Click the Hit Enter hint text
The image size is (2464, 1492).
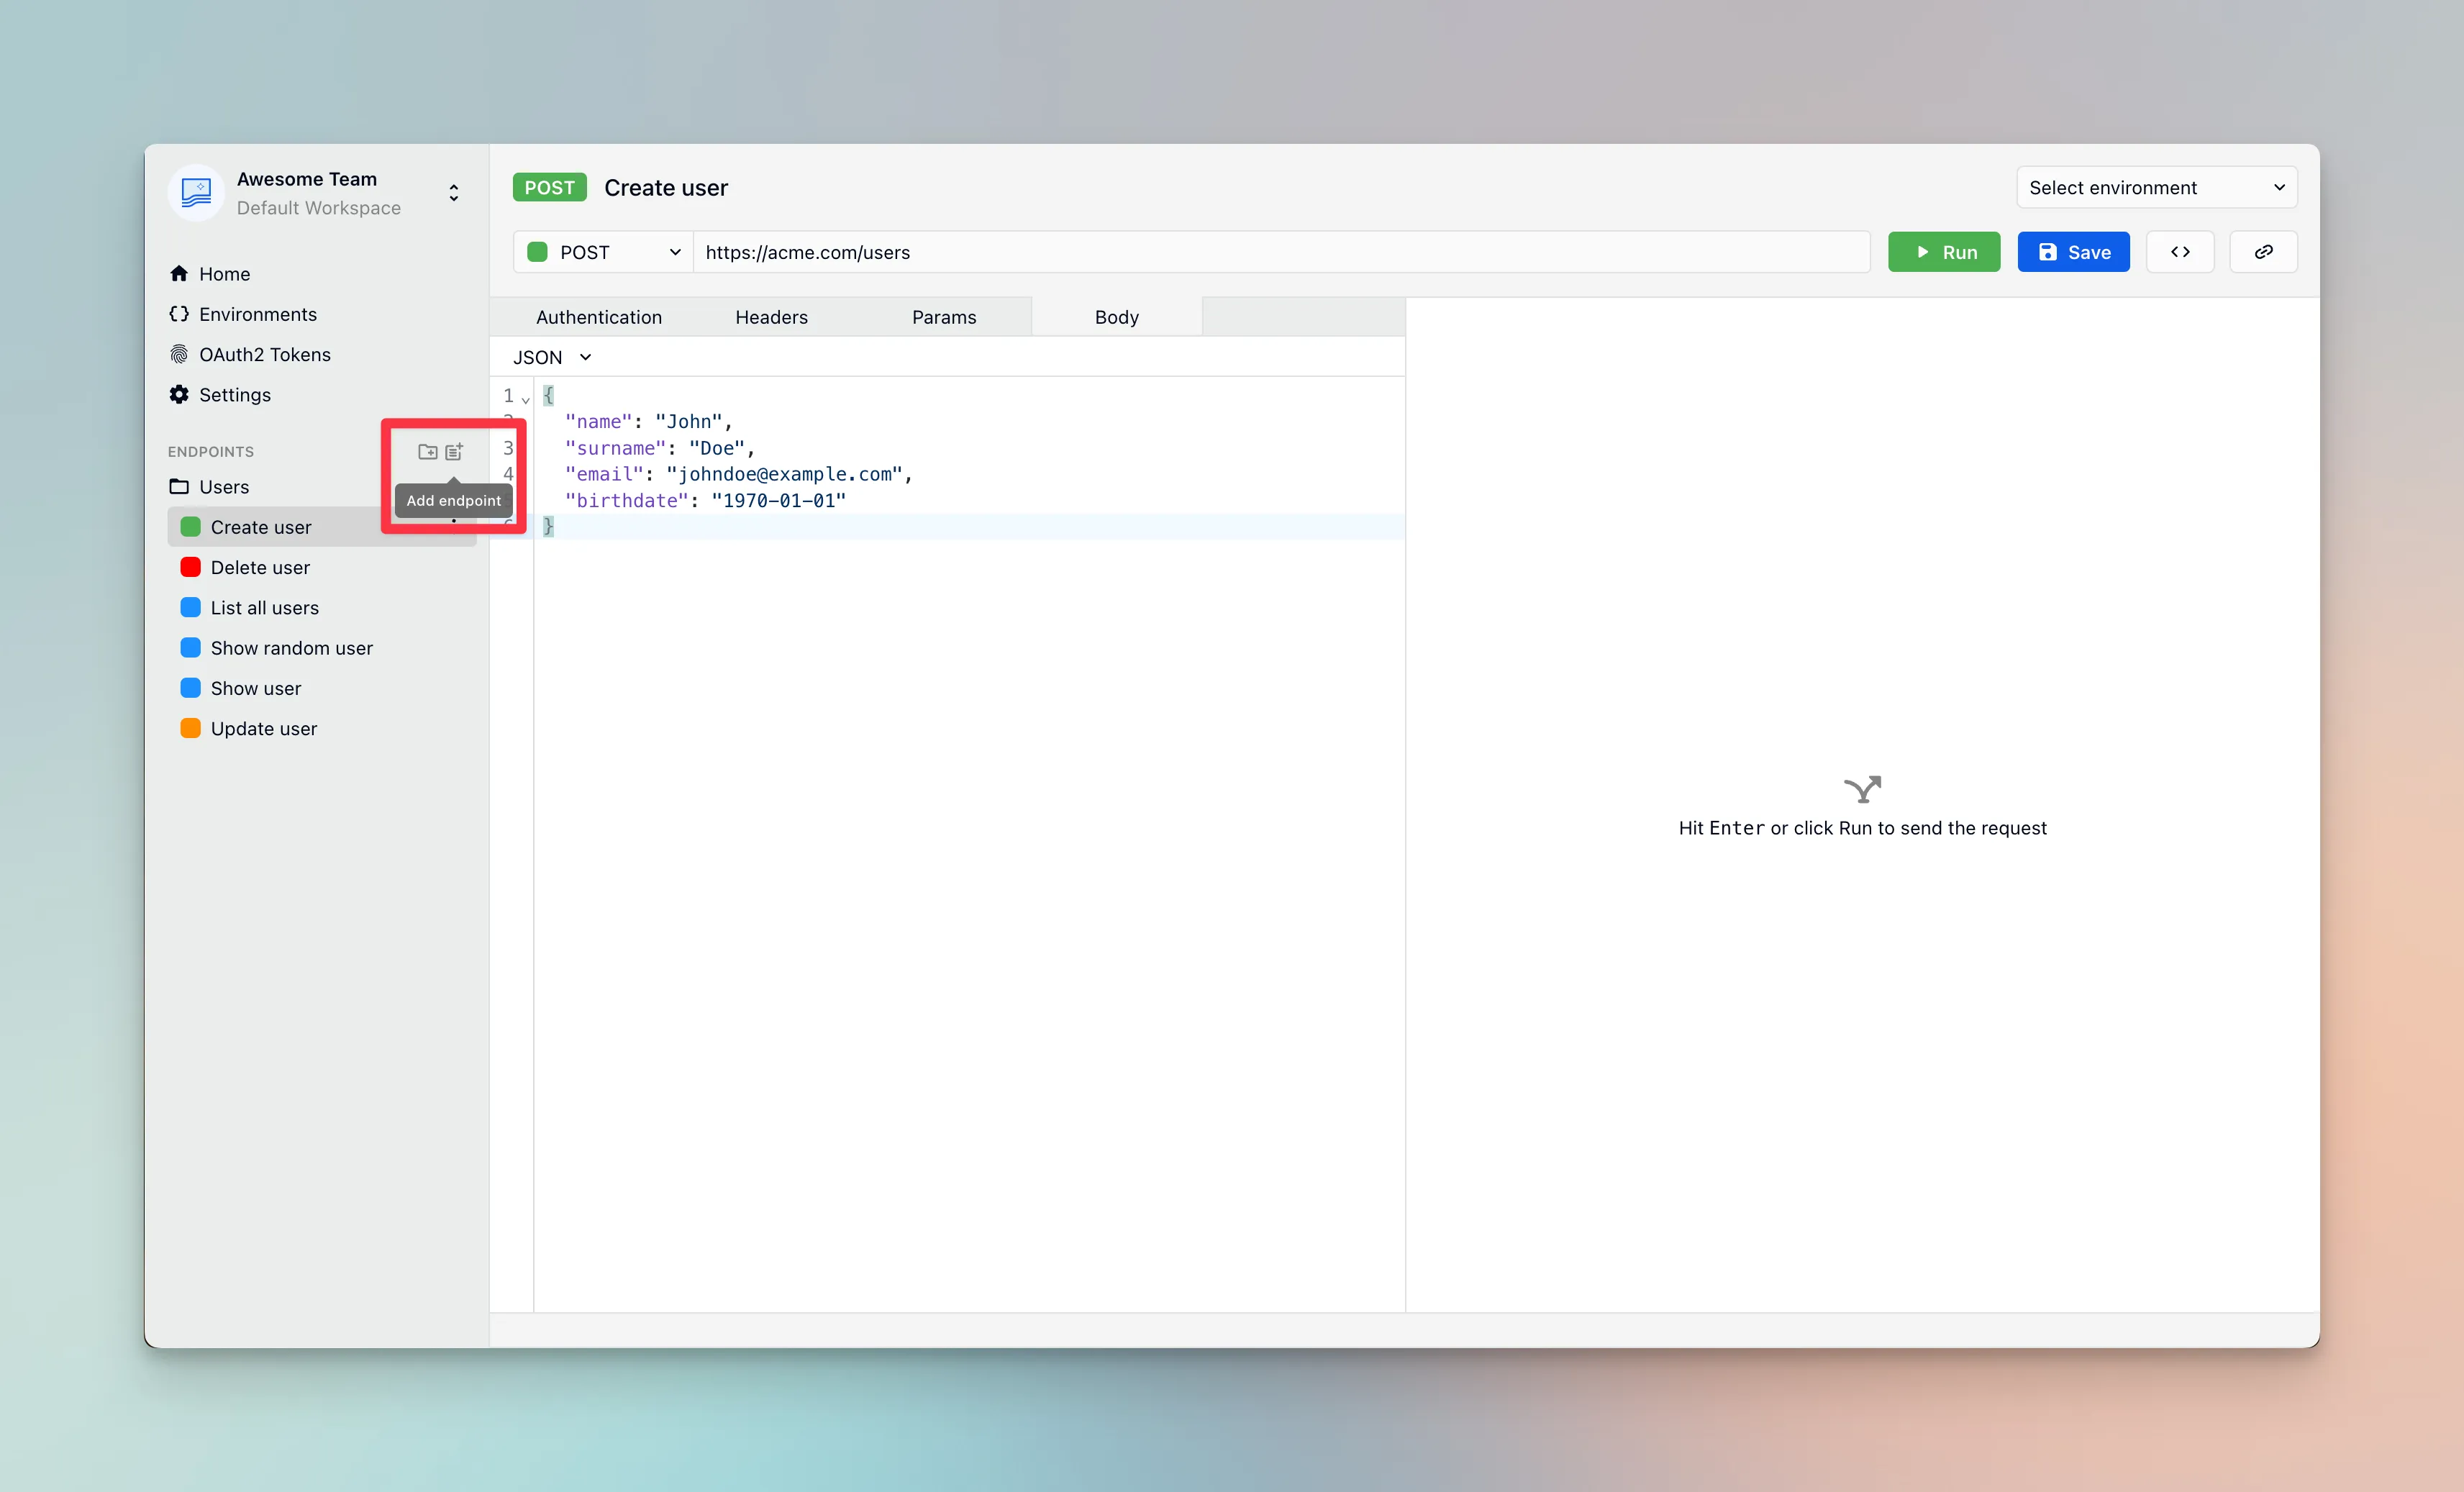tap(1862, 828)
